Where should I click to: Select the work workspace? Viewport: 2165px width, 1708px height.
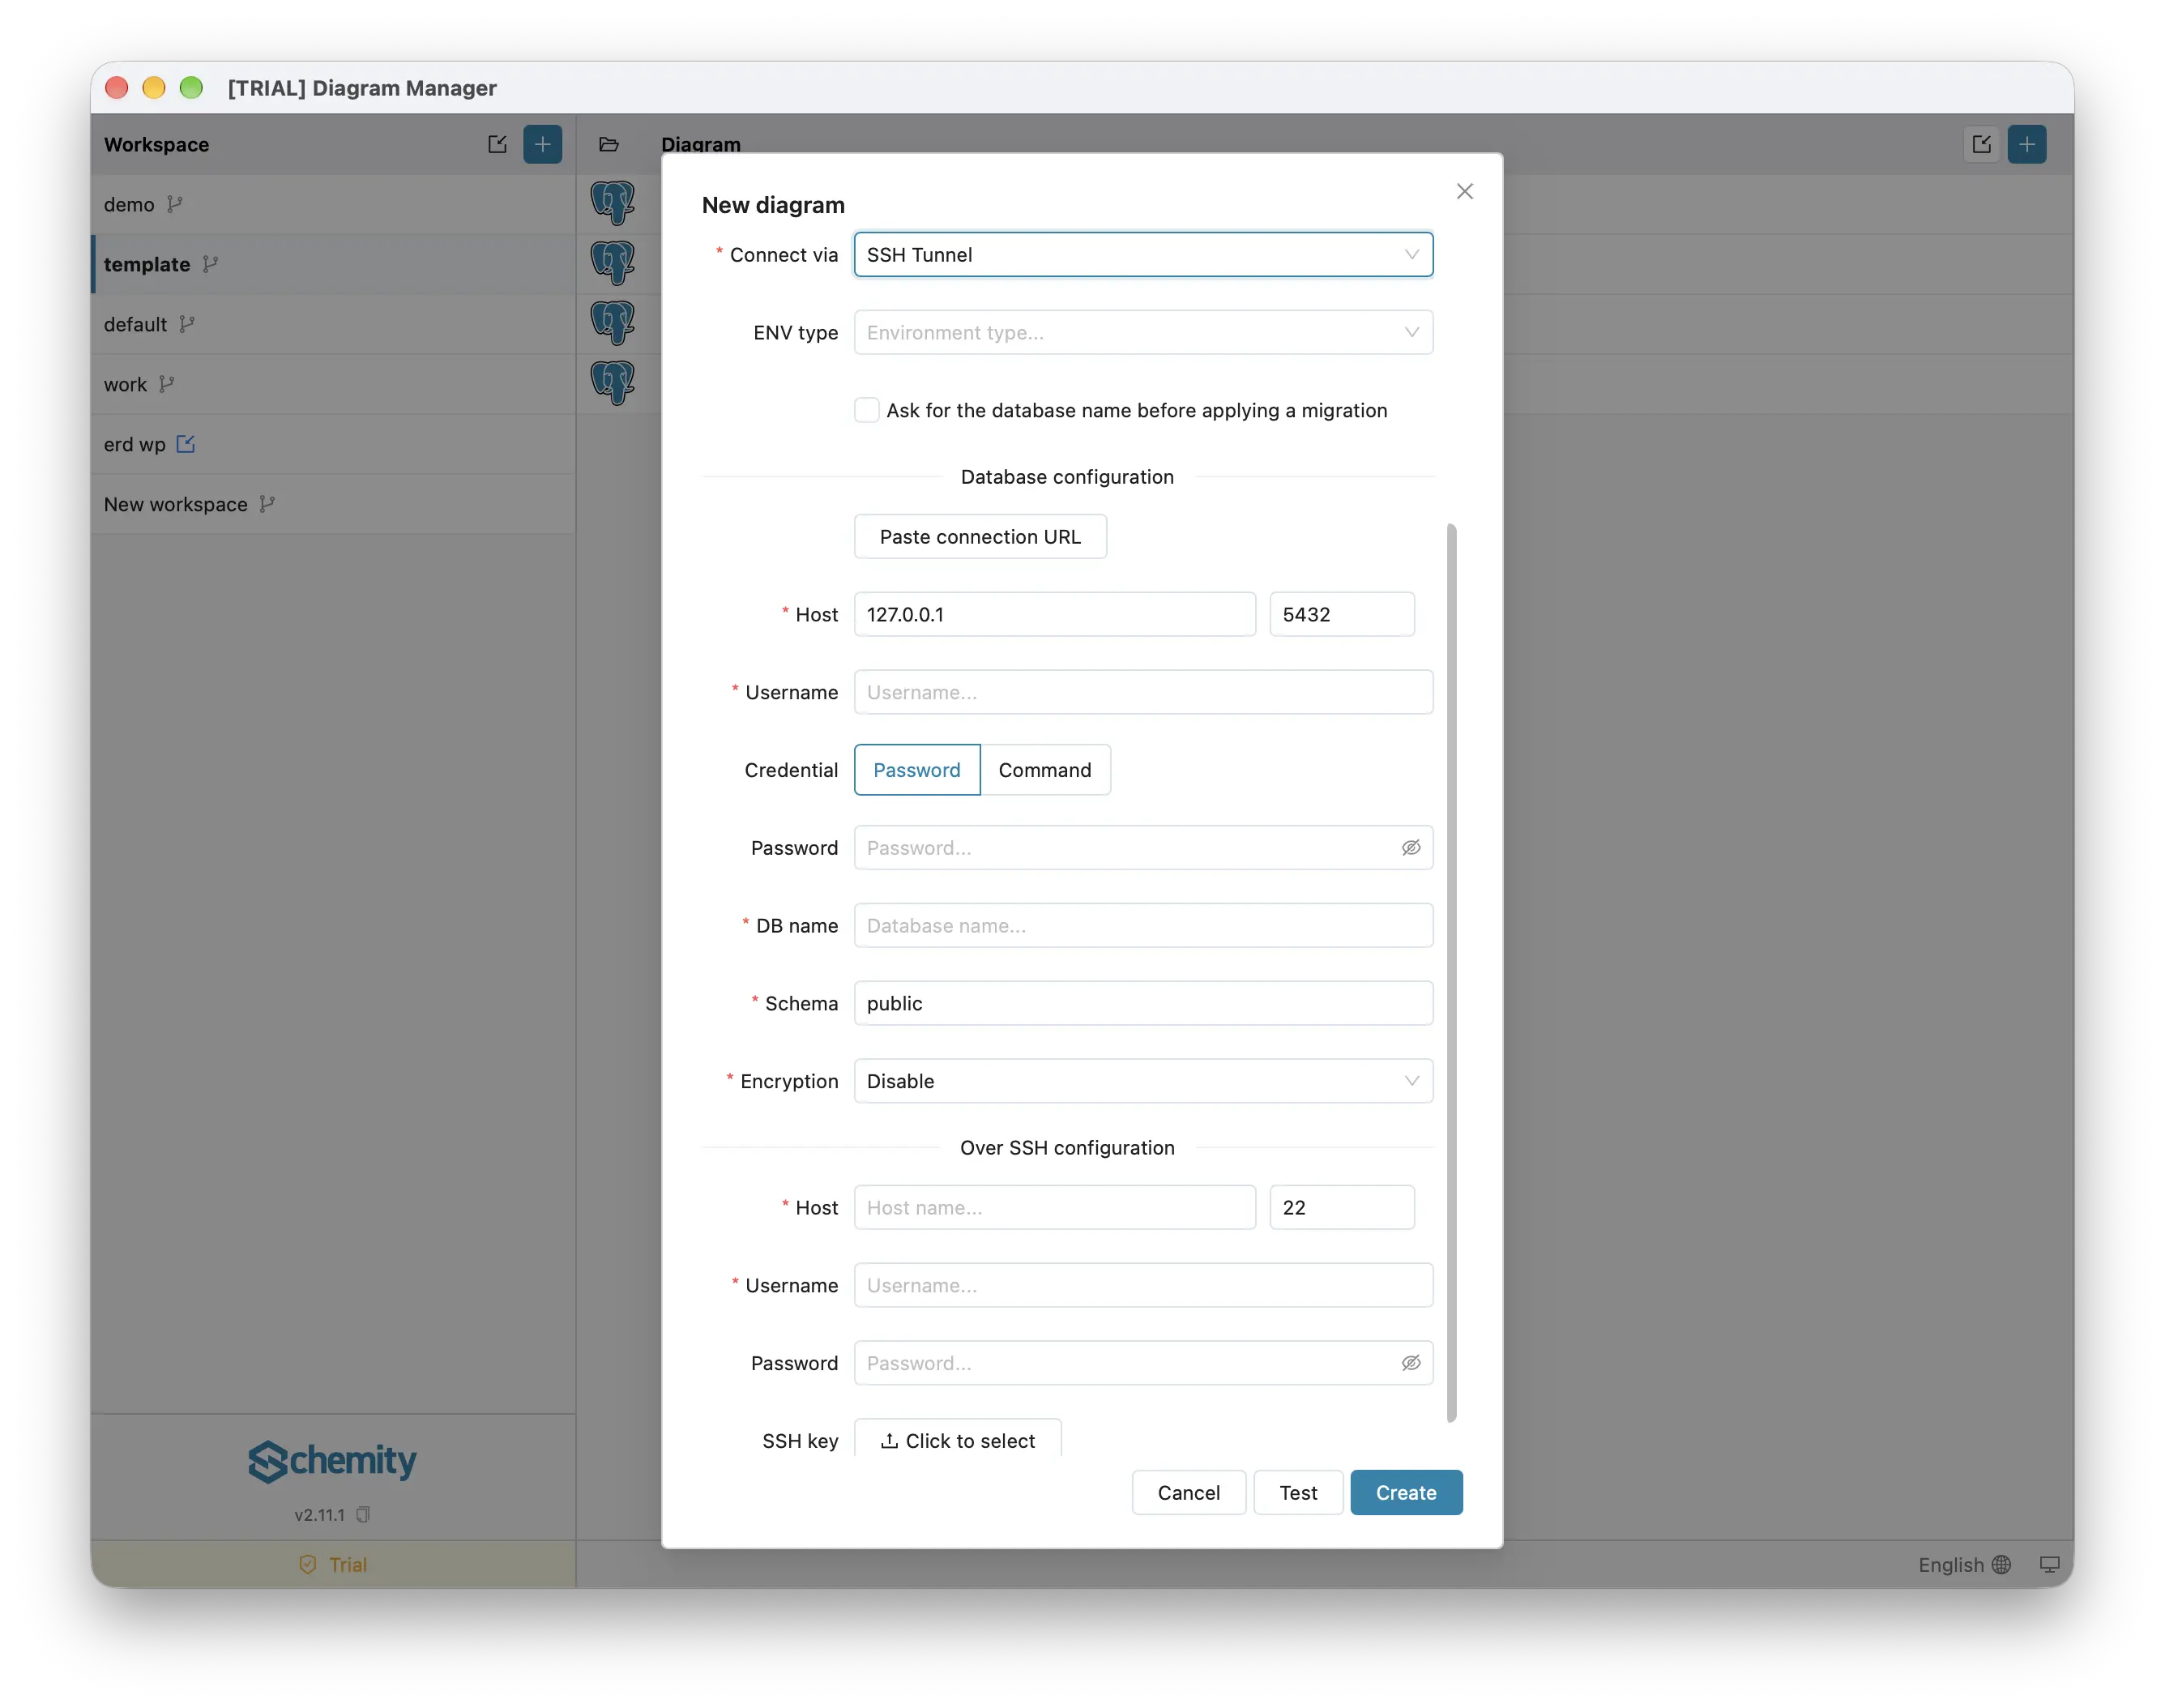click(x=333, y=384)
